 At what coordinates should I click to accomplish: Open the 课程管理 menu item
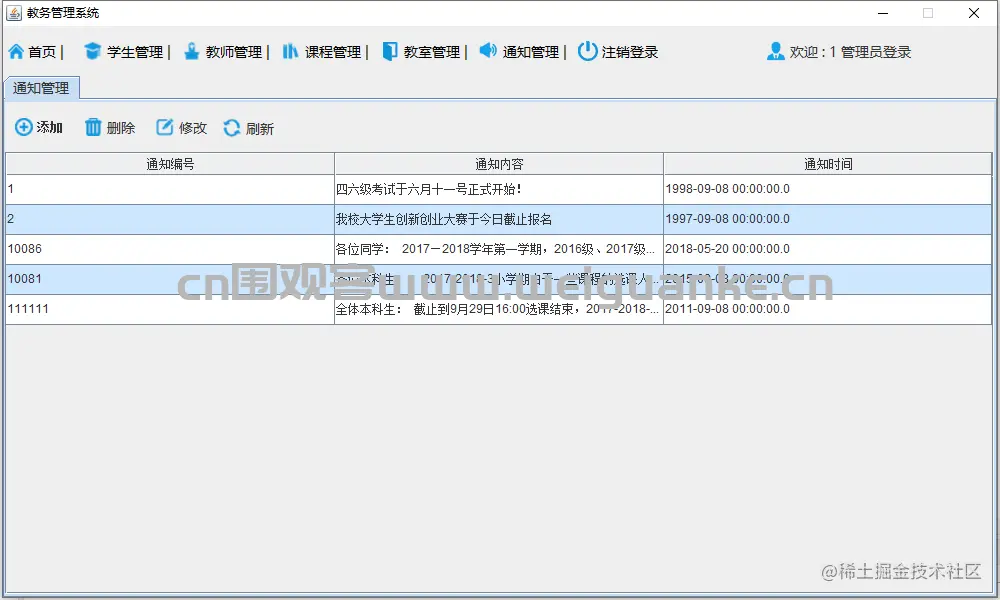click(333, 52)
